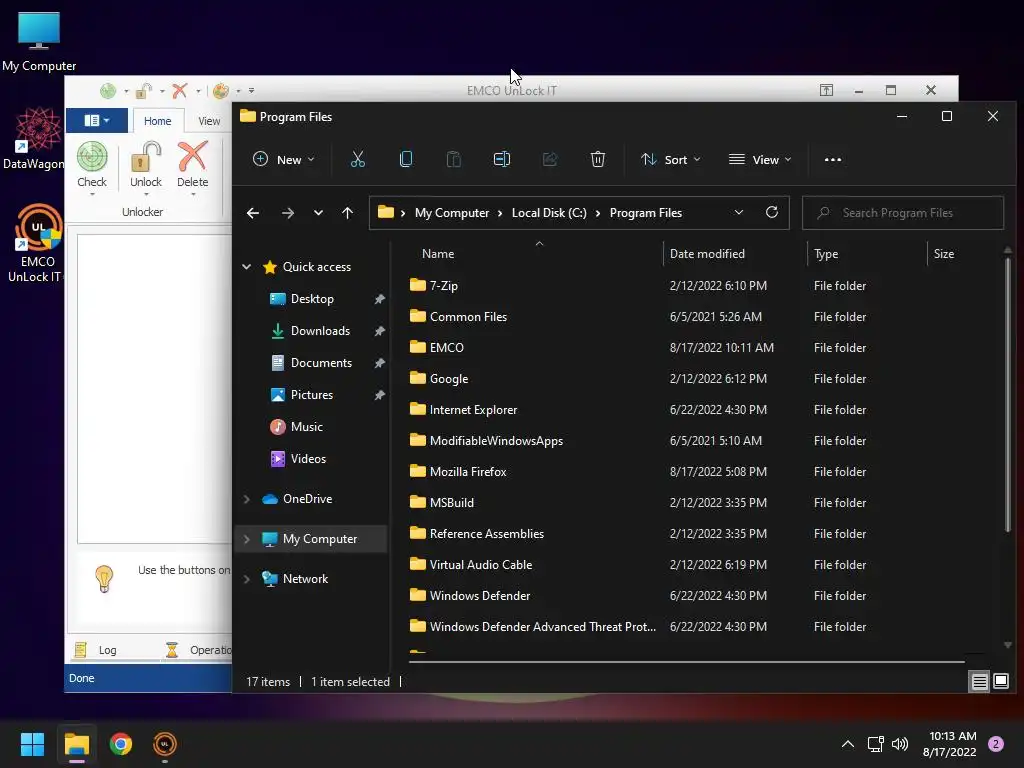Customize the EMCO quick access toolbar arrow
The height and width of the screenshot is (768, 1024).
point(251,91)
